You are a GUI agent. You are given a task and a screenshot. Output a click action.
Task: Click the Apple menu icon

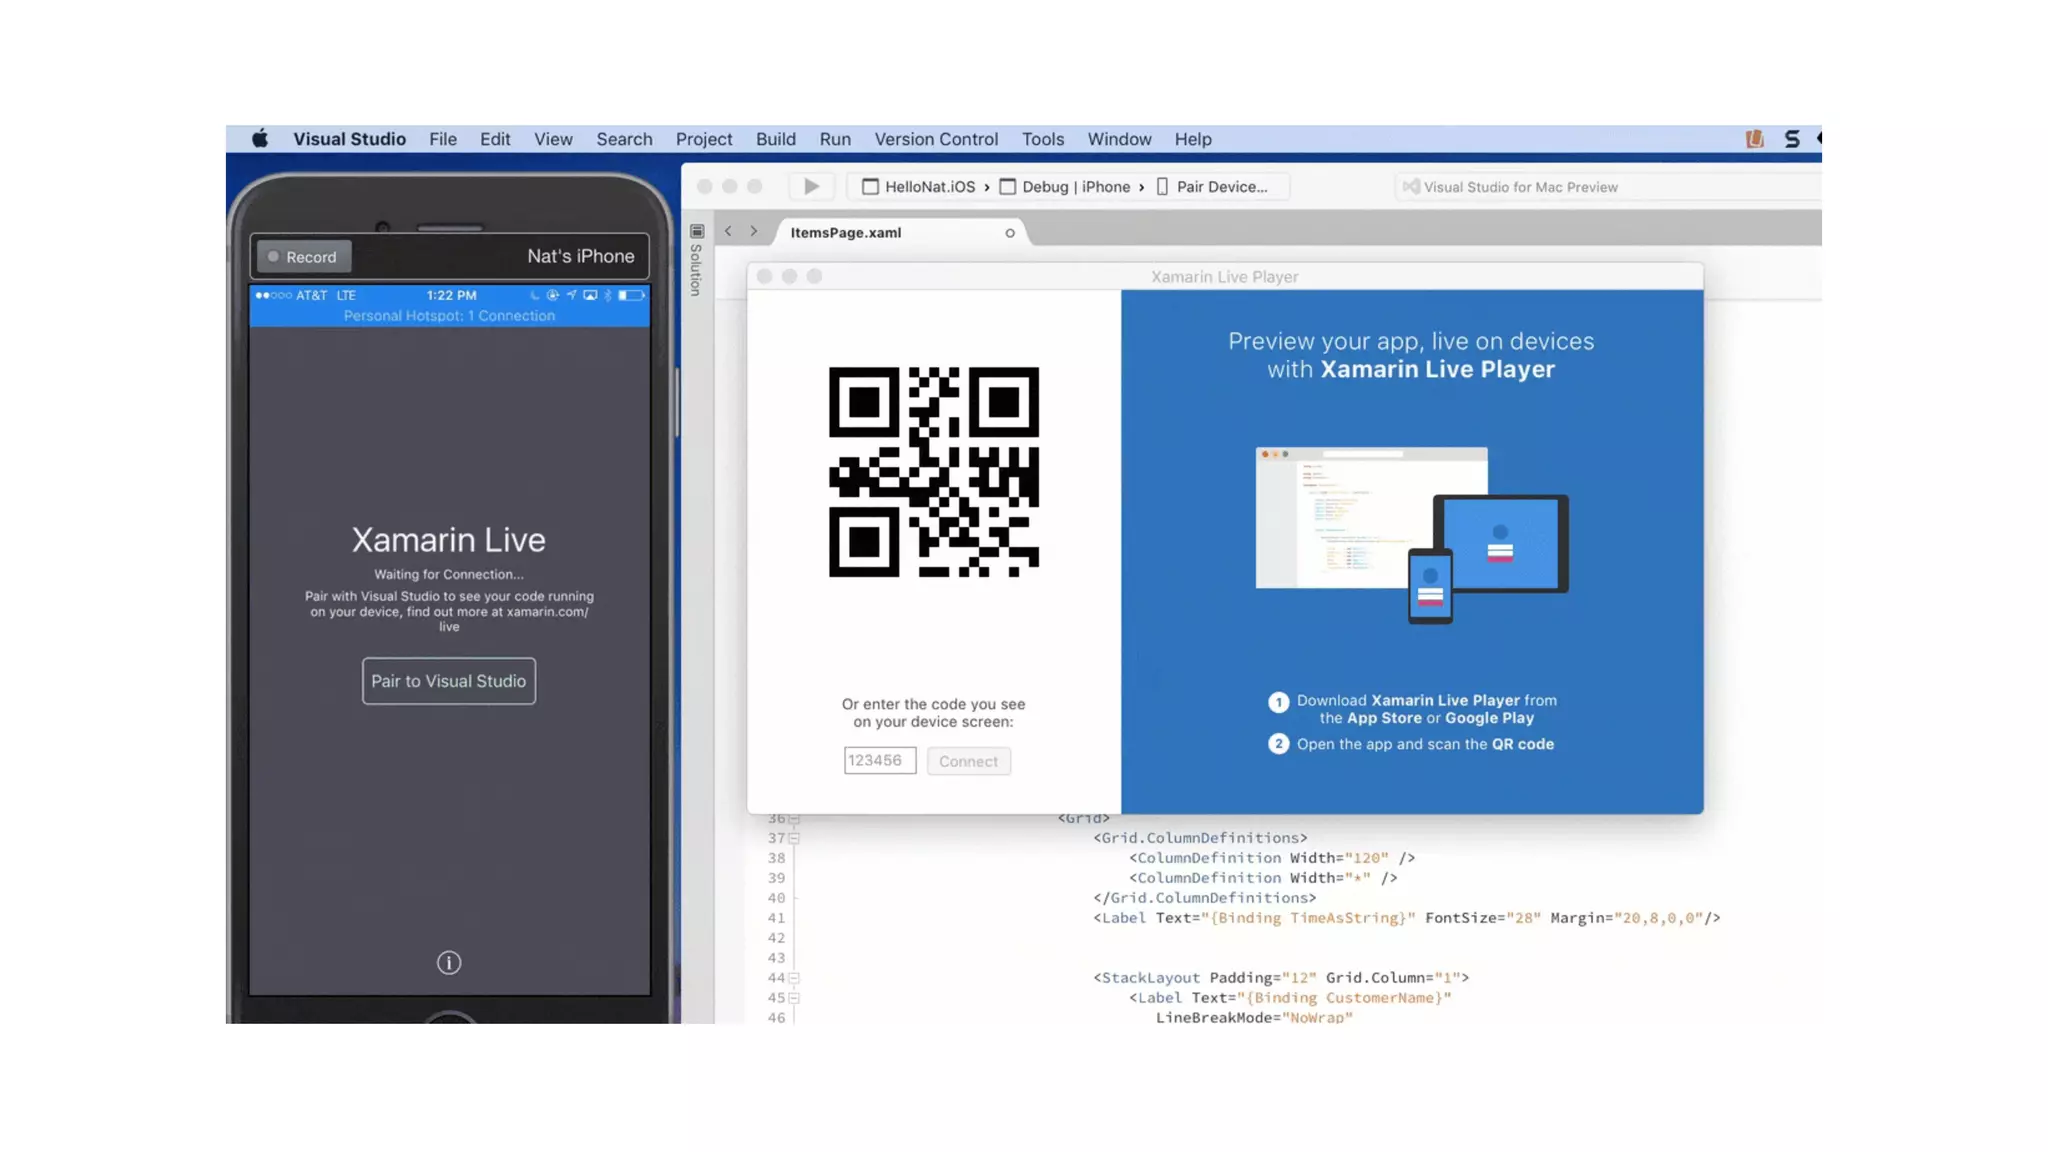coord(260,139)
